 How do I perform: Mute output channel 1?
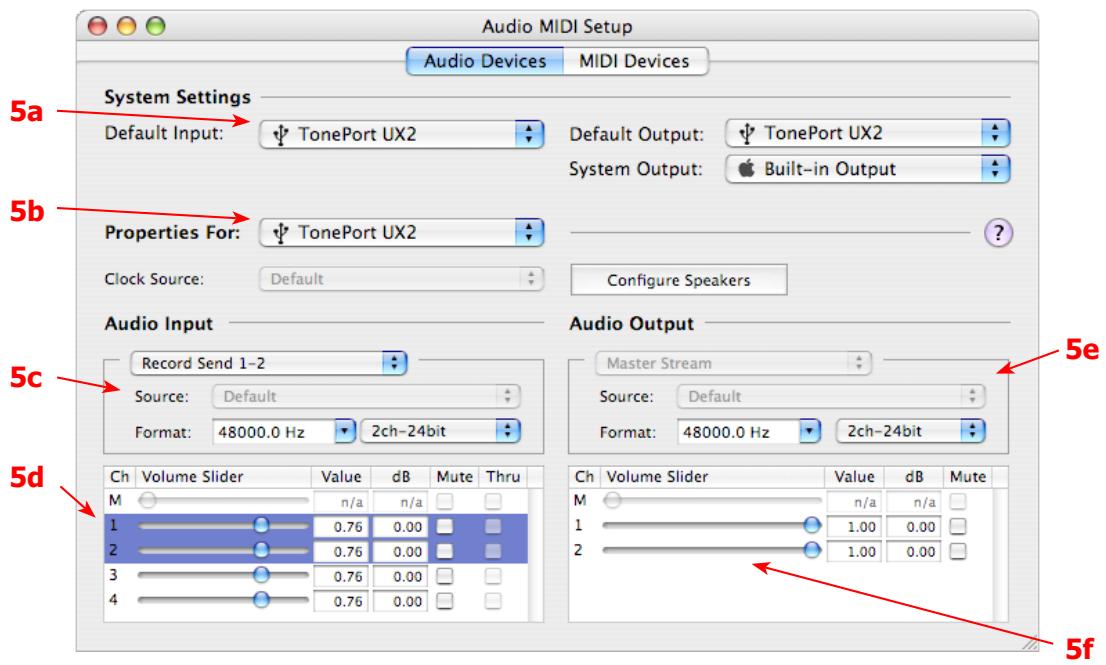(x=957, y=526)
